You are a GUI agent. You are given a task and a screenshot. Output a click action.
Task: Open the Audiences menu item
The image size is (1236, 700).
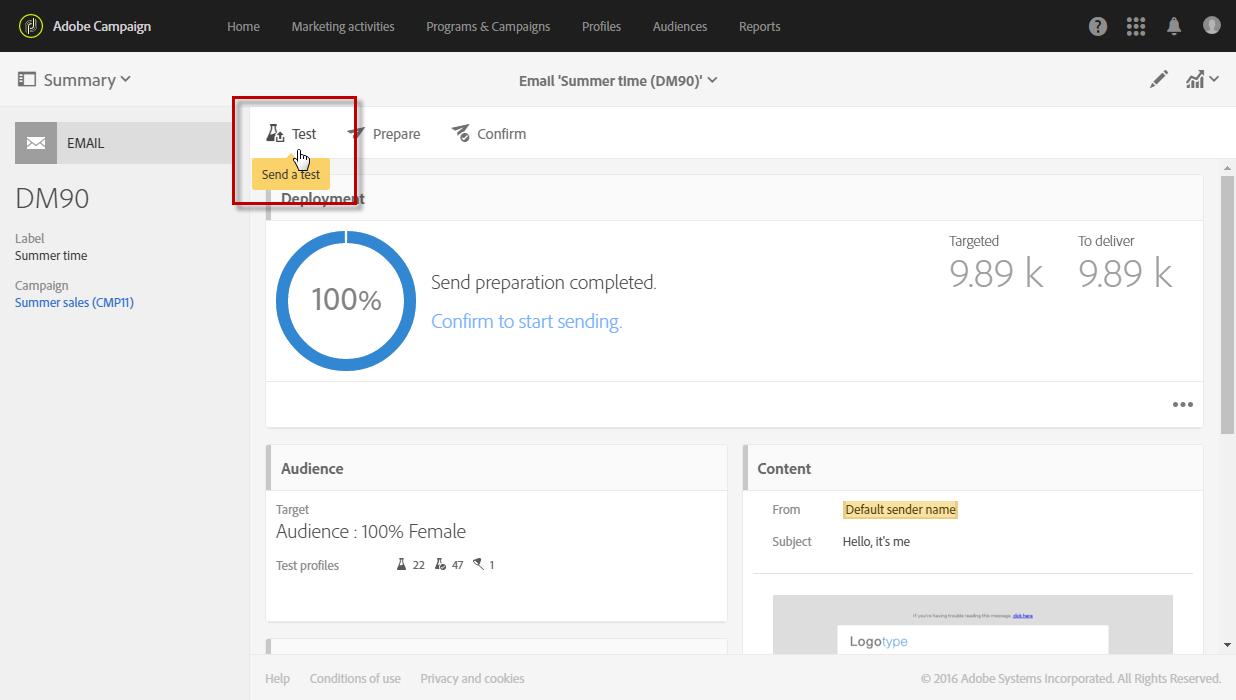[680, 27]
